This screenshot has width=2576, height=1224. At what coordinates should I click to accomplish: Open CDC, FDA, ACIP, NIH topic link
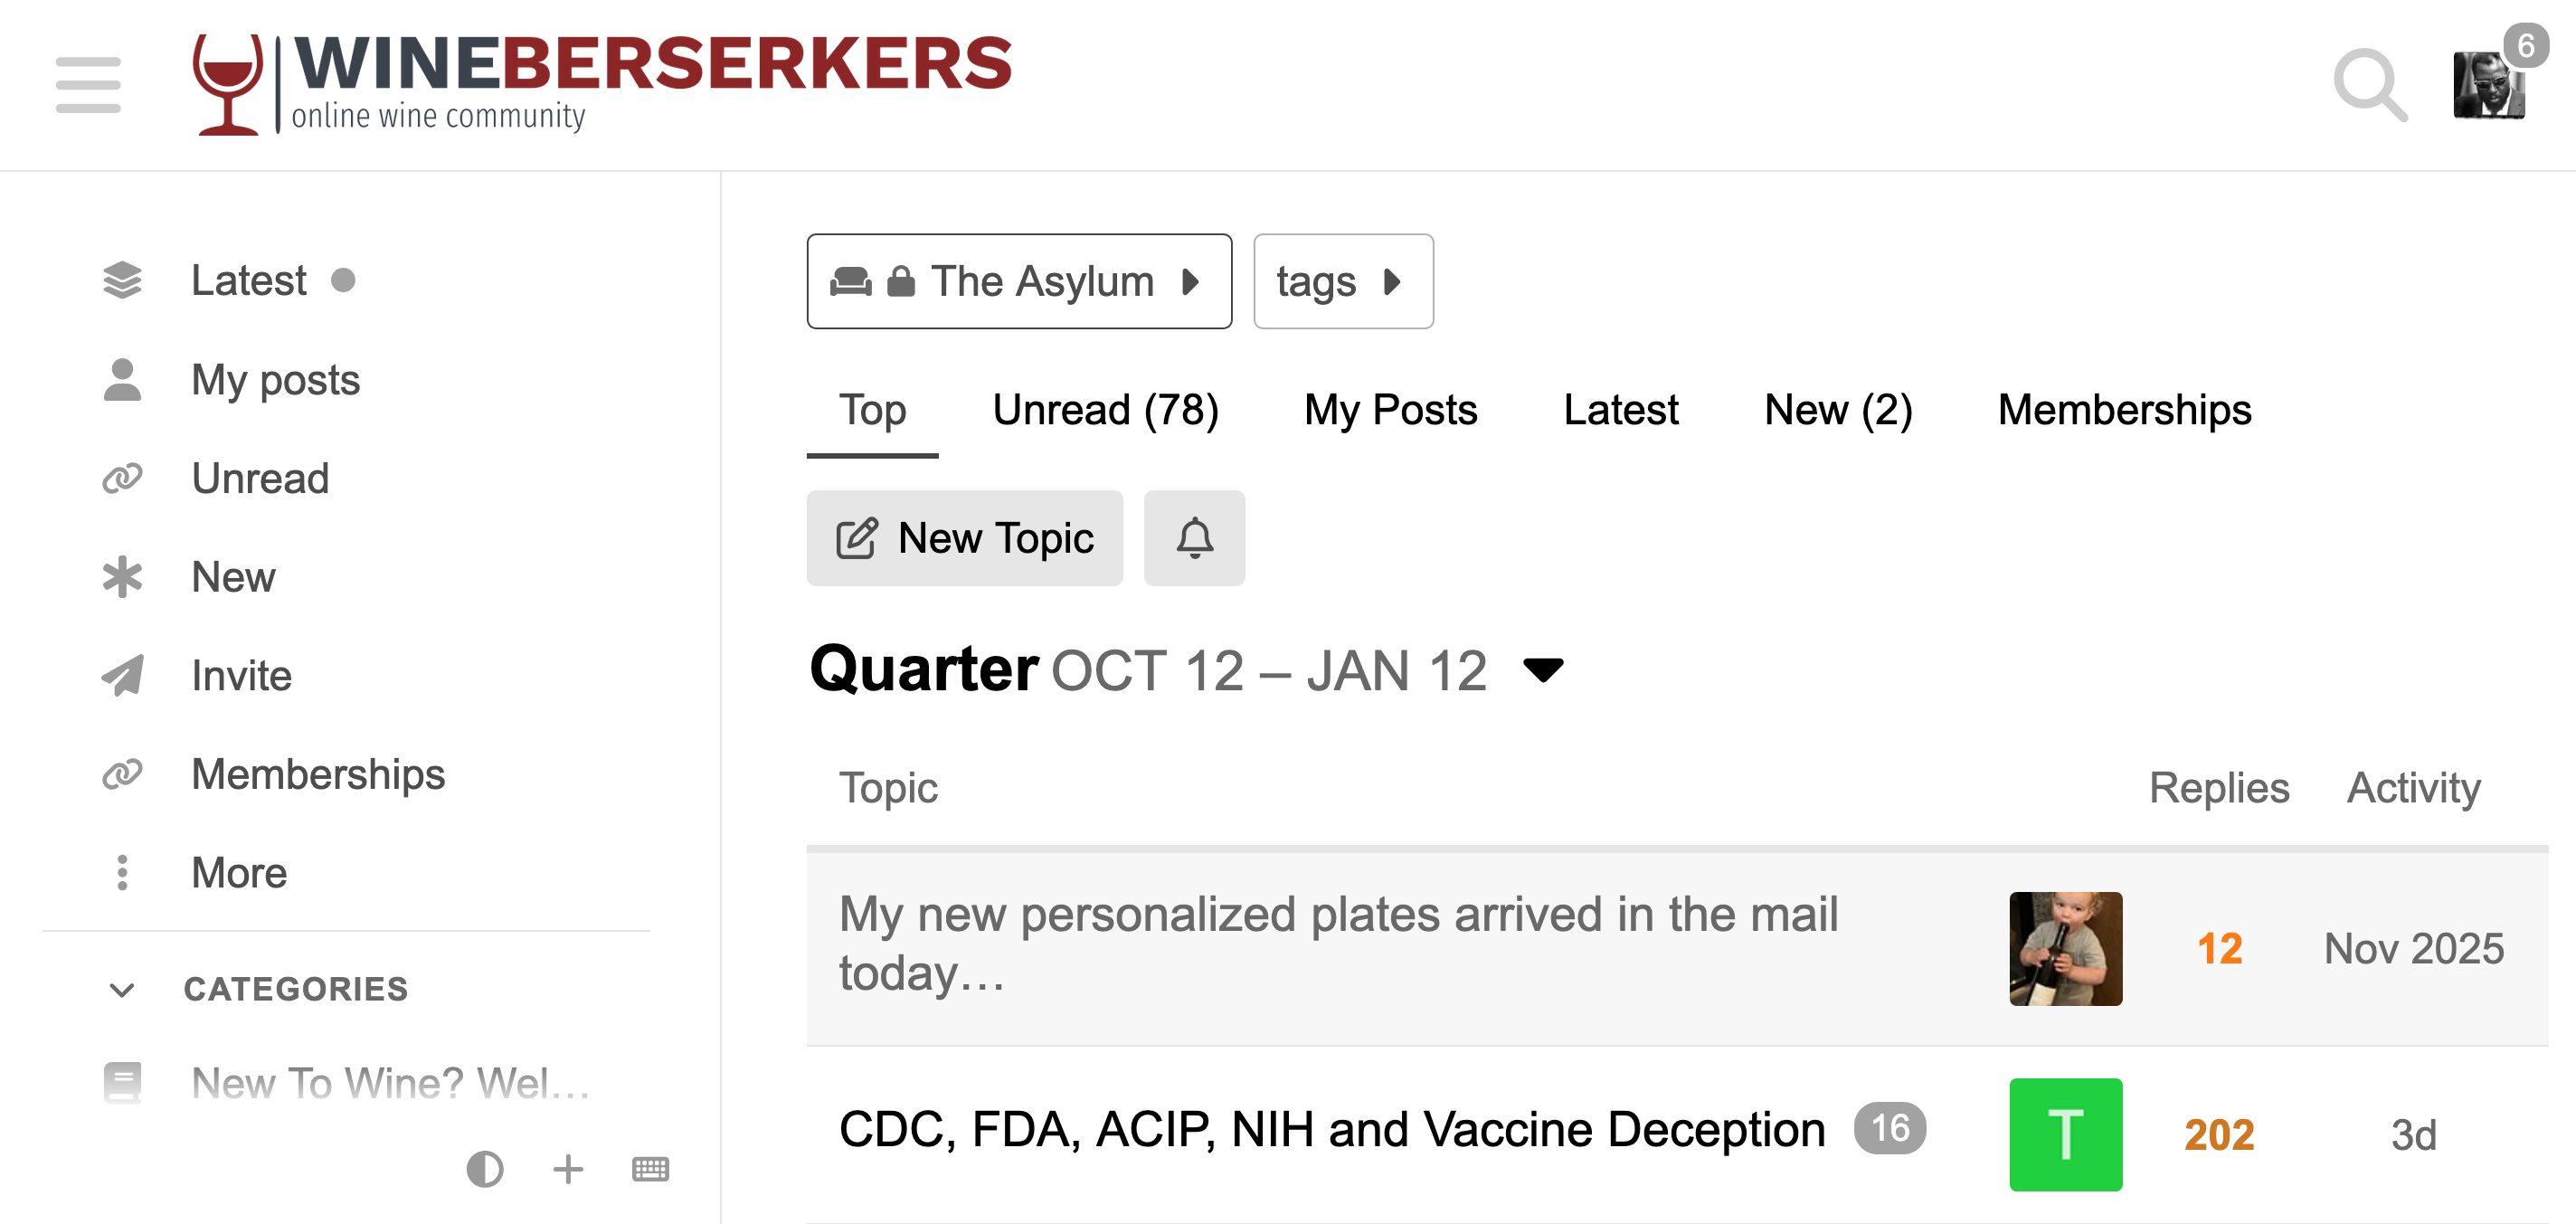(x=1331, y=1130)
